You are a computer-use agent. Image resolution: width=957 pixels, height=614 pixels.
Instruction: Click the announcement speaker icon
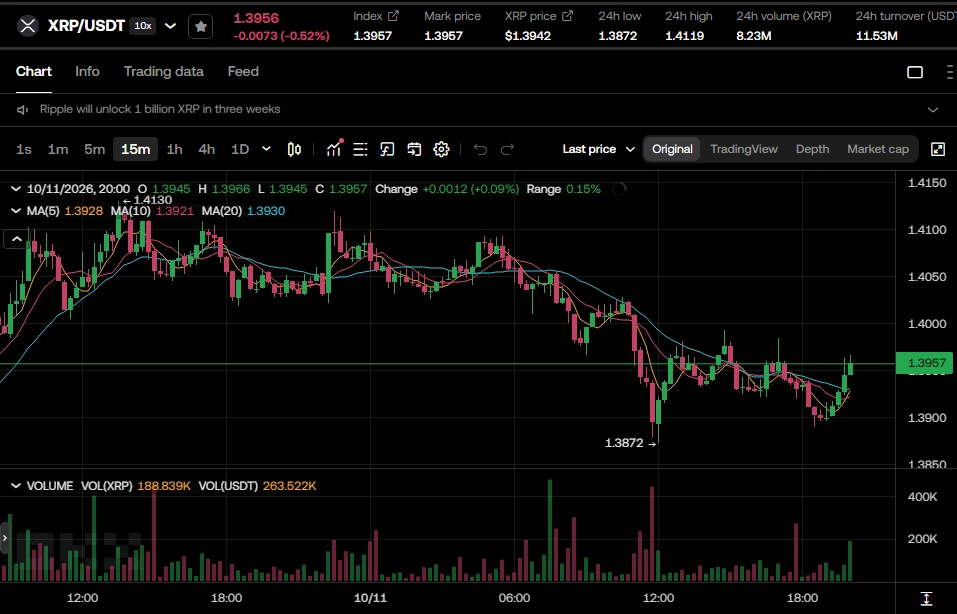coord(23,110)
